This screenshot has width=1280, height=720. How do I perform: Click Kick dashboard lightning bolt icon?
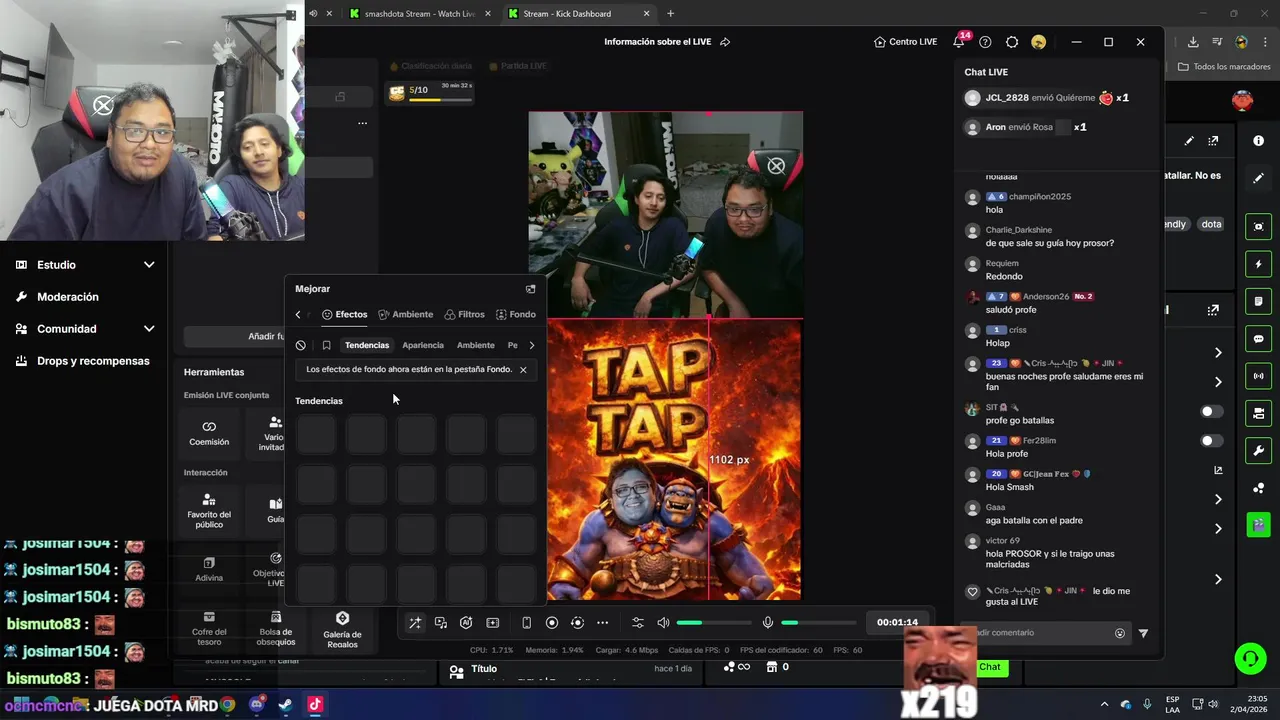click(1259, 264)
